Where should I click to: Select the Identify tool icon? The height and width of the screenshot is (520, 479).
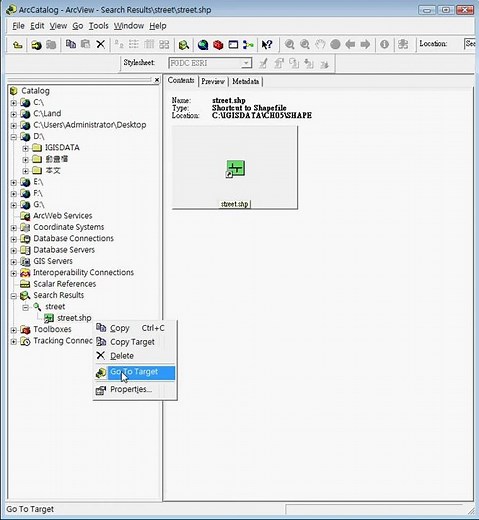[x=384, y=44]
